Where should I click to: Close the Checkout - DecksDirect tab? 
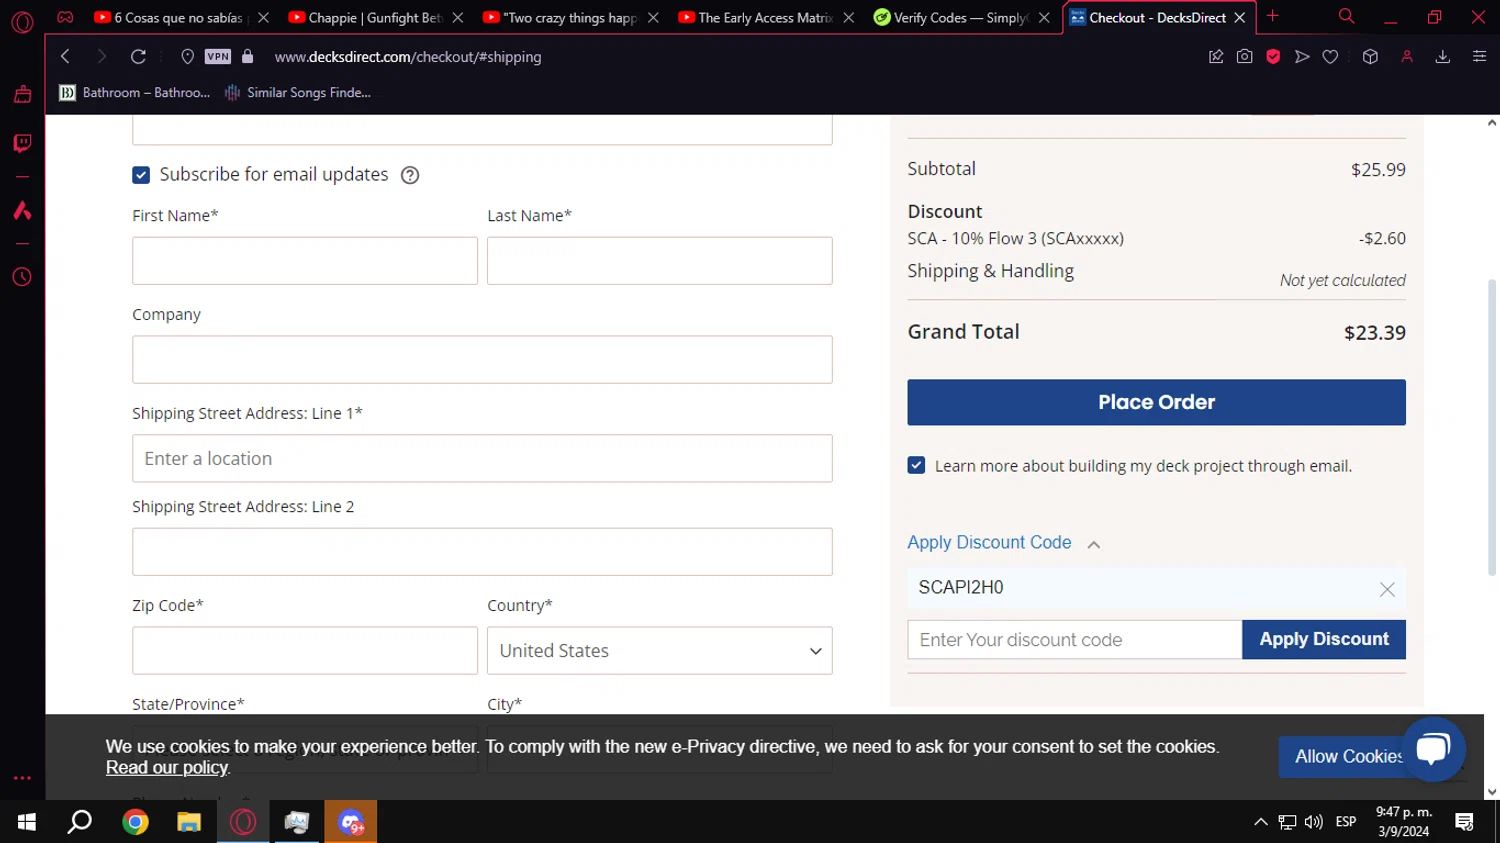(x=1239, y=18)
